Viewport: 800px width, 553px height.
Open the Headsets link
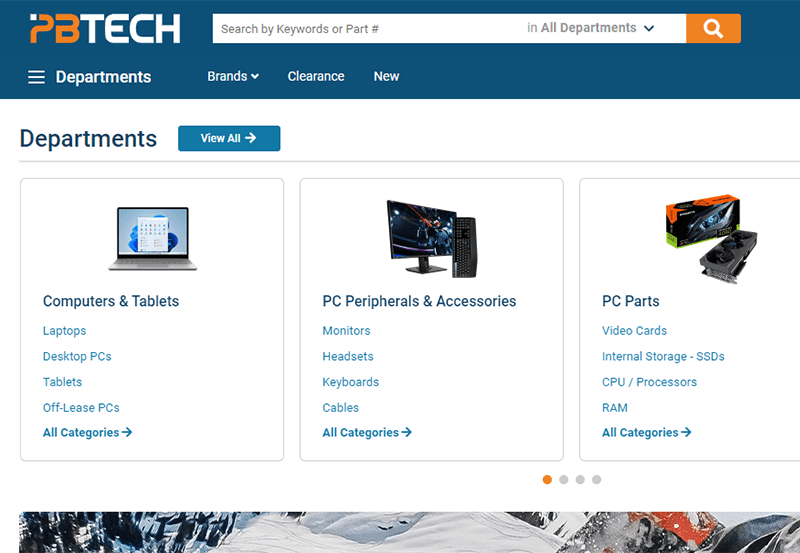tap(348, 356)
